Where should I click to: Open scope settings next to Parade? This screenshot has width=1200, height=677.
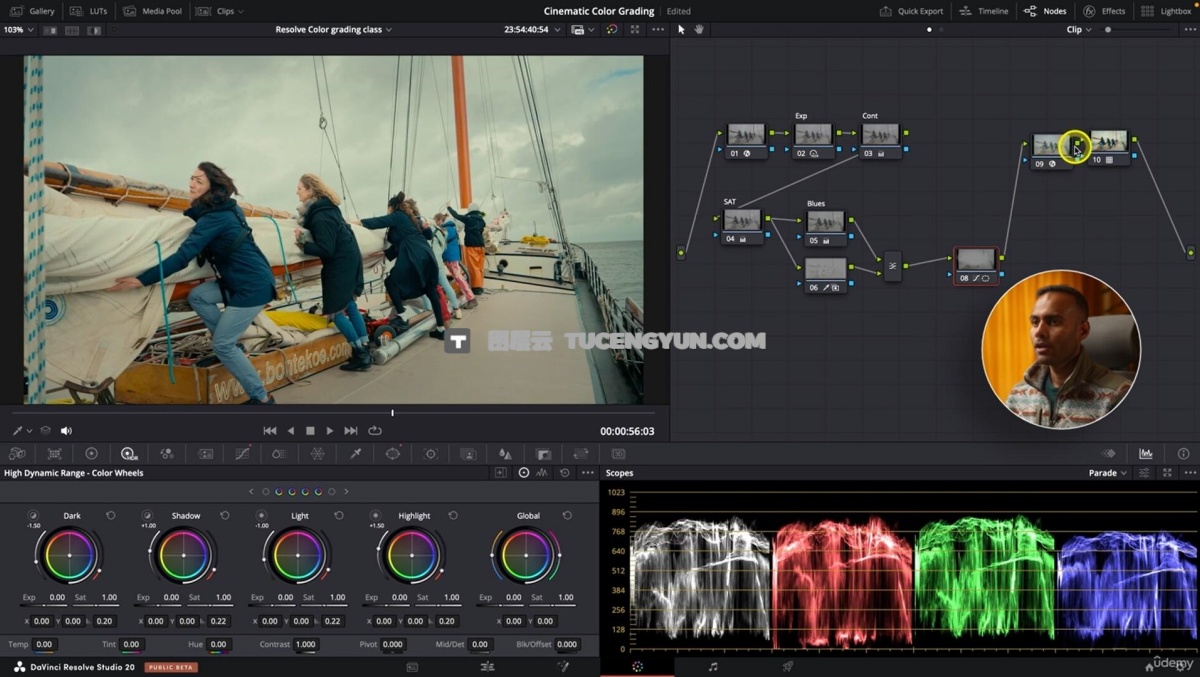tap(1145, 473)
